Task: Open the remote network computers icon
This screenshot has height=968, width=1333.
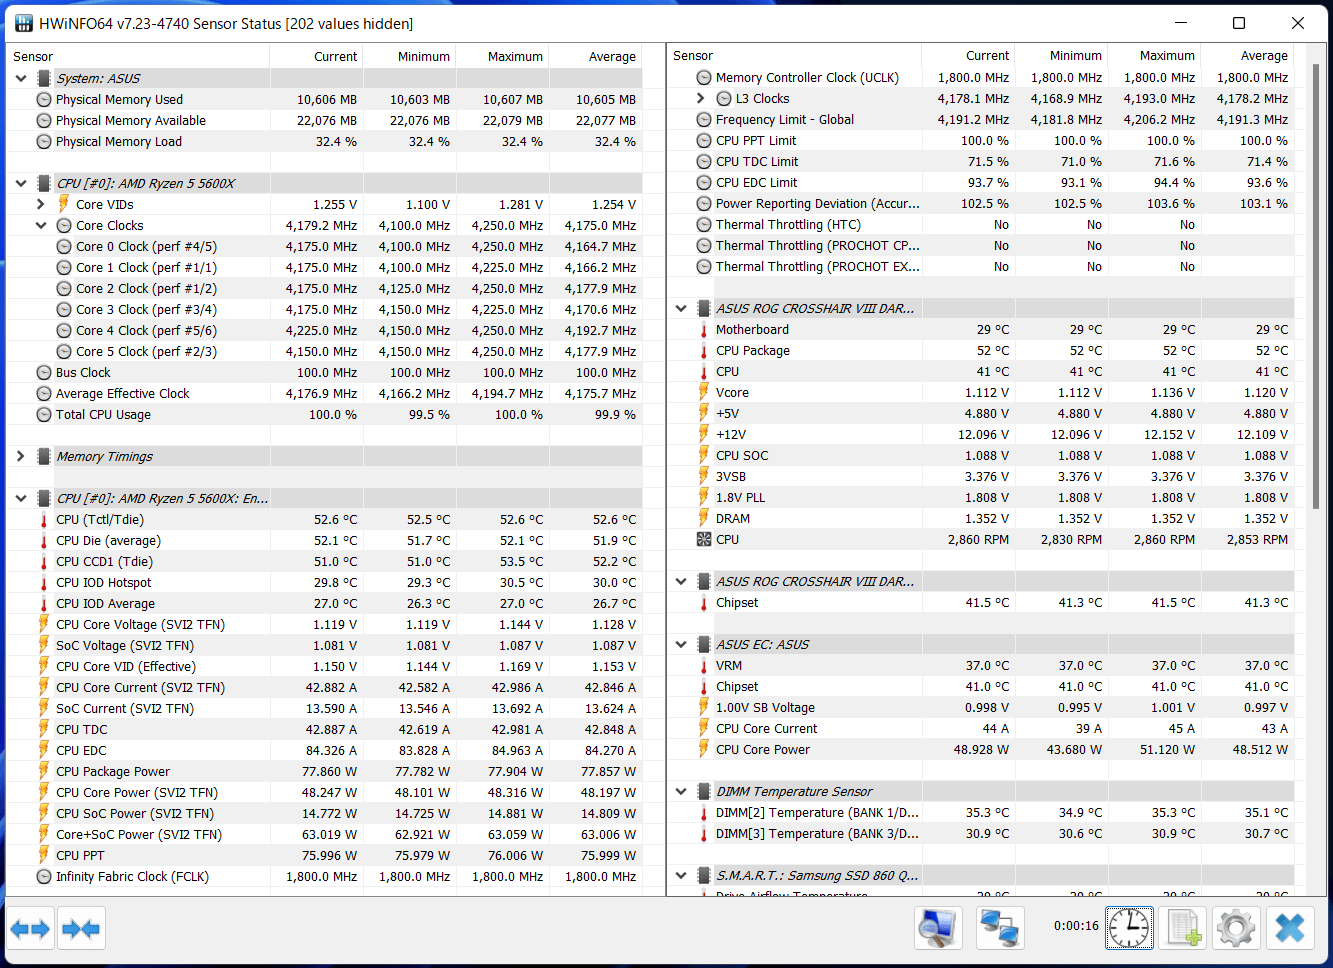Action: coord(999,928)
